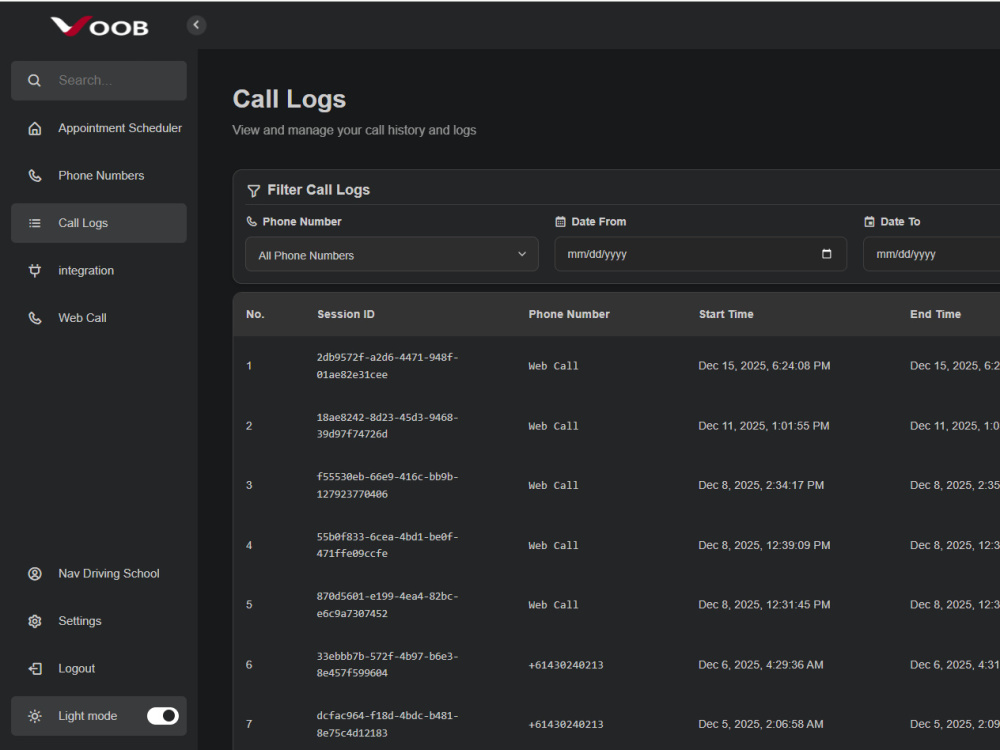Click the Nav Driving School profile icon
This screenshot has width=1000, height=750.
[35, 573]
